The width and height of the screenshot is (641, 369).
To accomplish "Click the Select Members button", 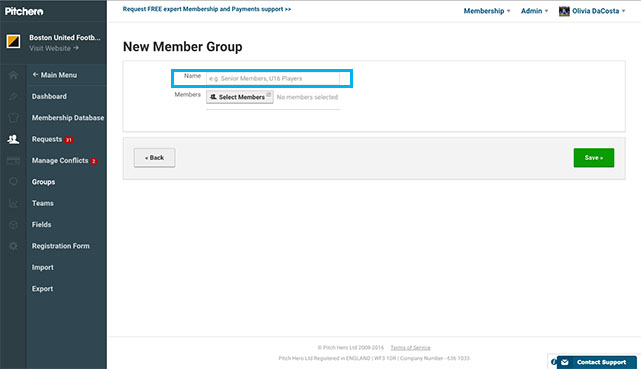I will click(240, 97).
